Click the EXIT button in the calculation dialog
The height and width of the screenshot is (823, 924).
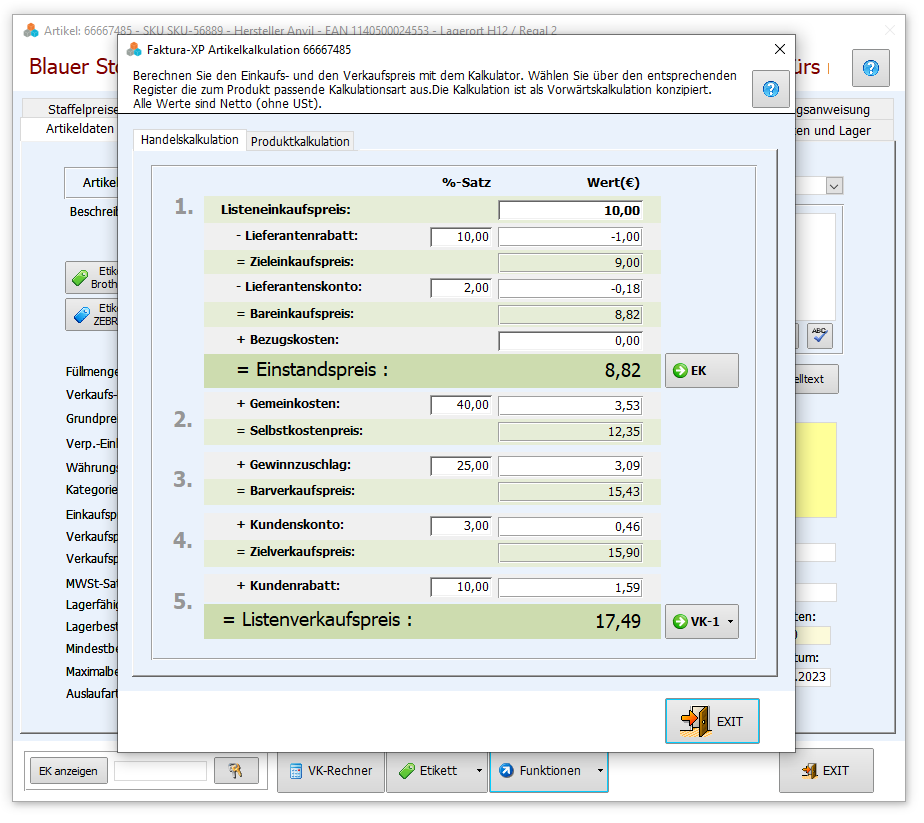712,721
